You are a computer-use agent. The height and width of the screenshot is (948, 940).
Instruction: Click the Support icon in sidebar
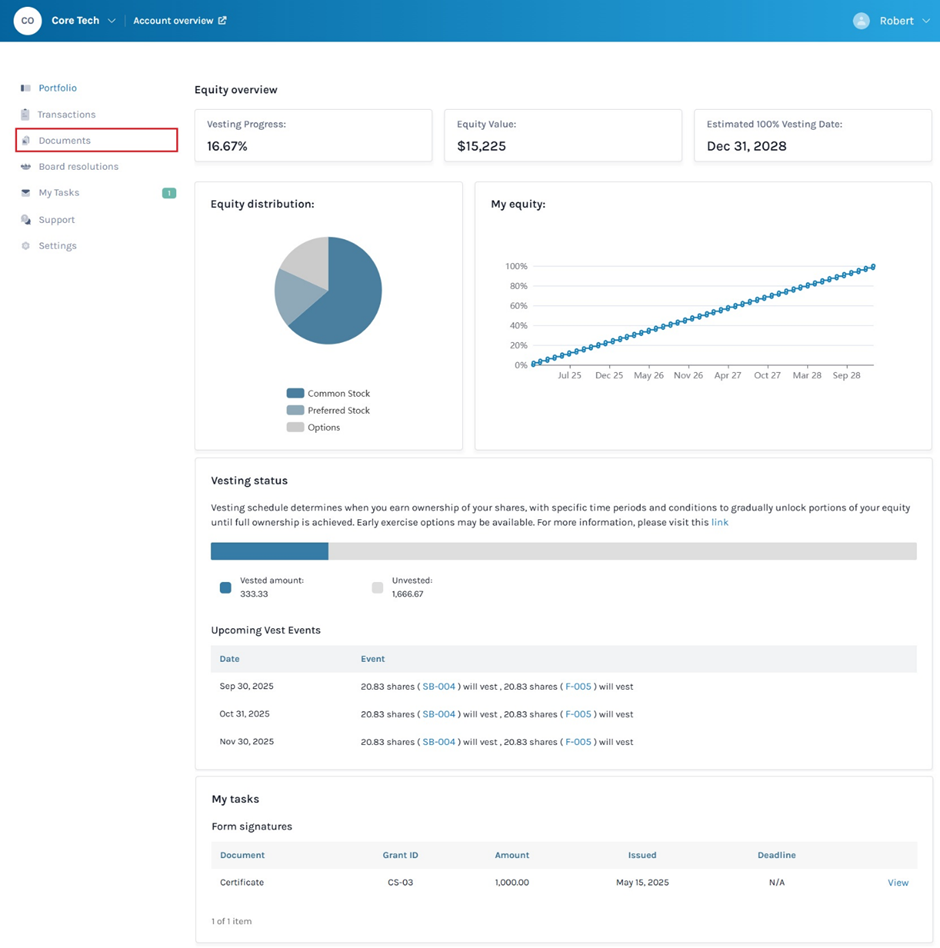pyautogui.click(x=26, y=220)
